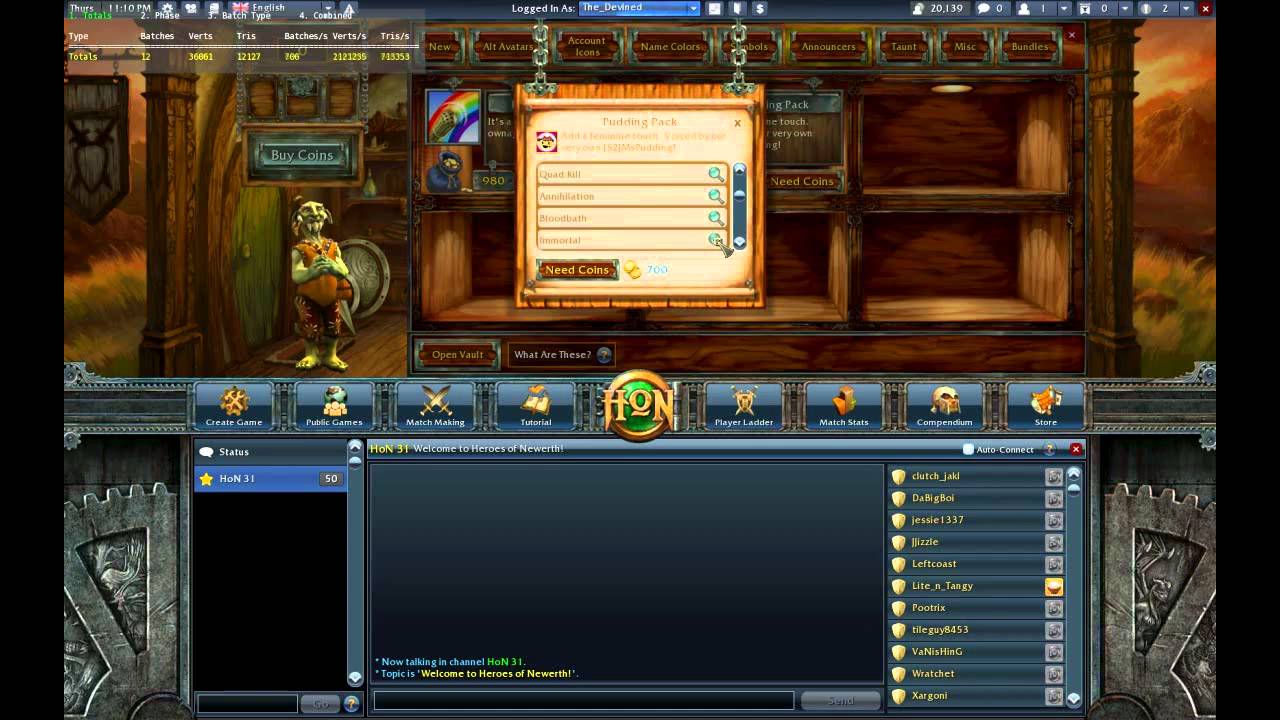Click the chat message input field
This screenshot has height=720, width=1280.
pyautogui.click(x=584, y=701)
